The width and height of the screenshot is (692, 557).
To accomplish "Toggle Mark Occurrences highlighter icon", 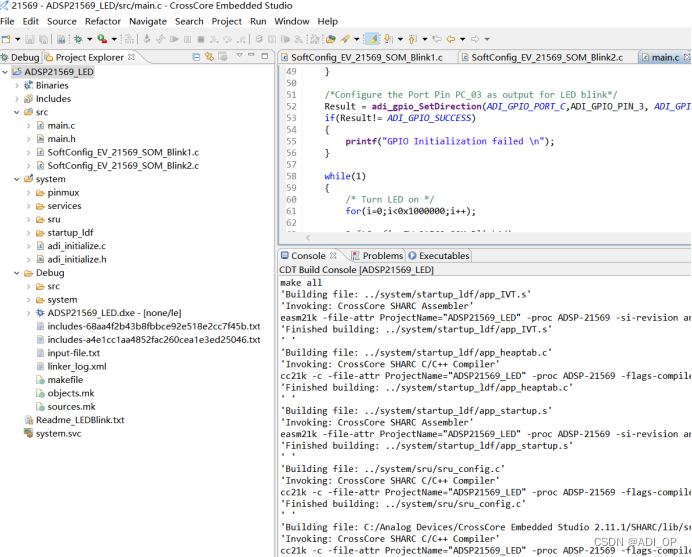I will click(372, 39).
